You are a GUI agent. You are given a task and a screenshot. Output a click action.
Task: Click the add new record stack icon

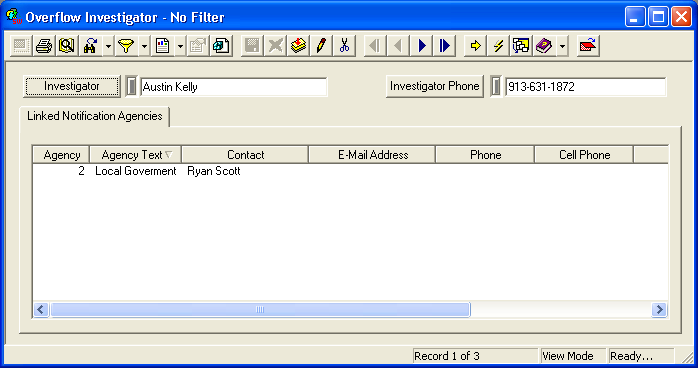(298, 45)
